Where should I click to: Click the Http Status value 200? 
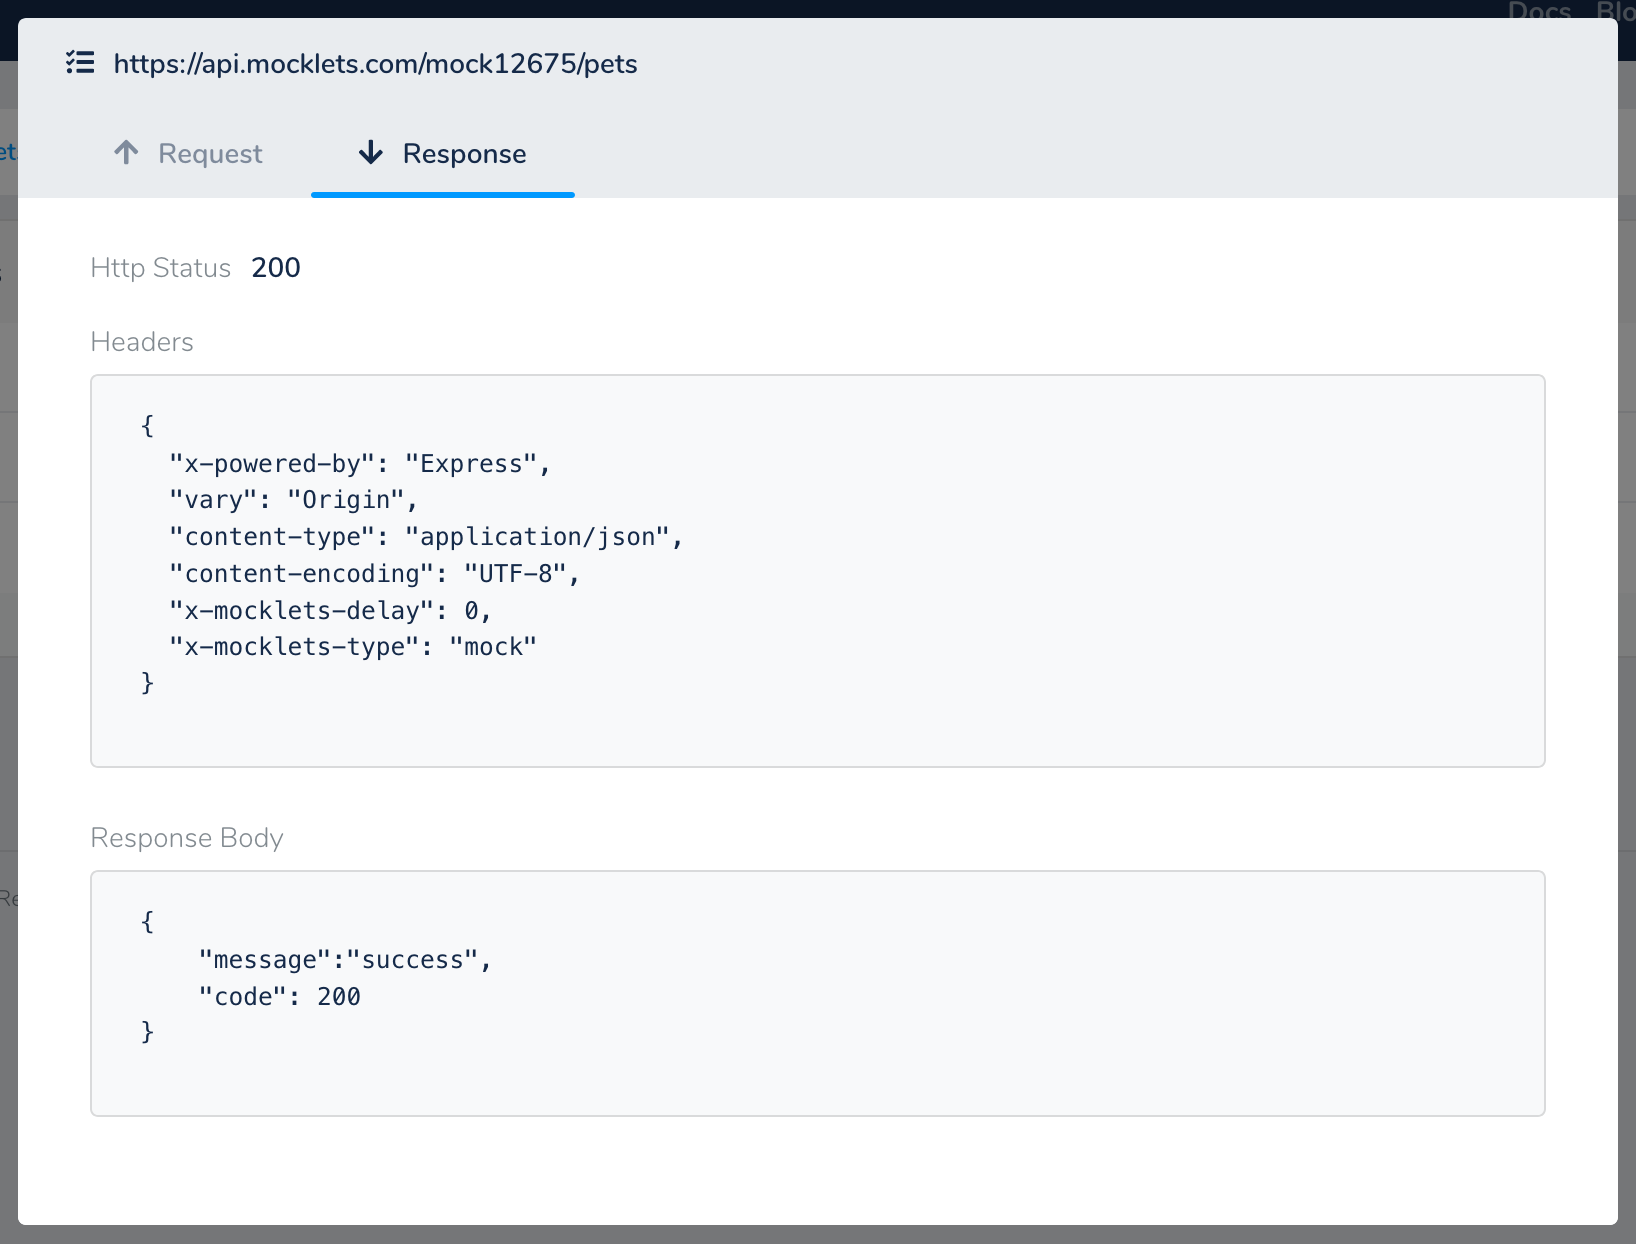click(x=276, y=267)
